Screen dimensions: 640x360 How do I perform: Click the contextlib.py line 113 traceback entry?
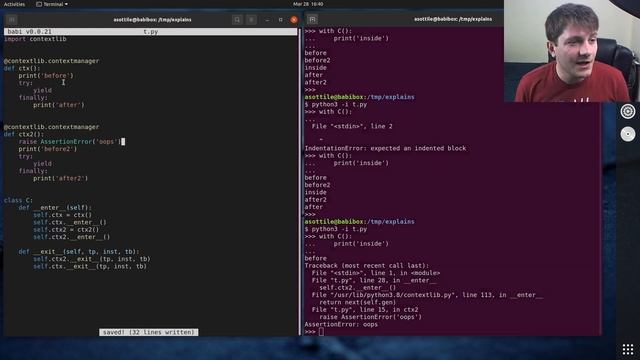point(427,295)
